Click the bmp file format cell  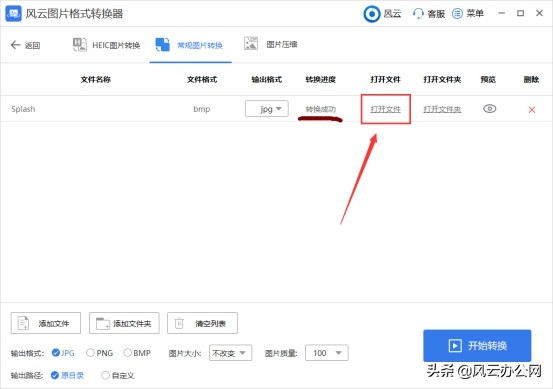click(x=202, y=109)
